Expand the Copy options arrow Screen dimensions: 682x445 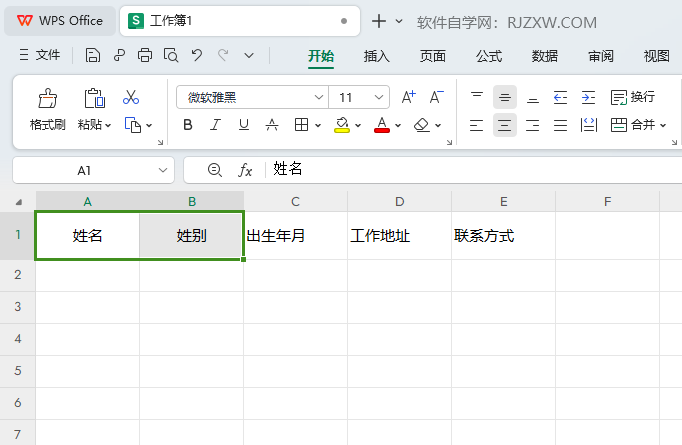(149, 126)
